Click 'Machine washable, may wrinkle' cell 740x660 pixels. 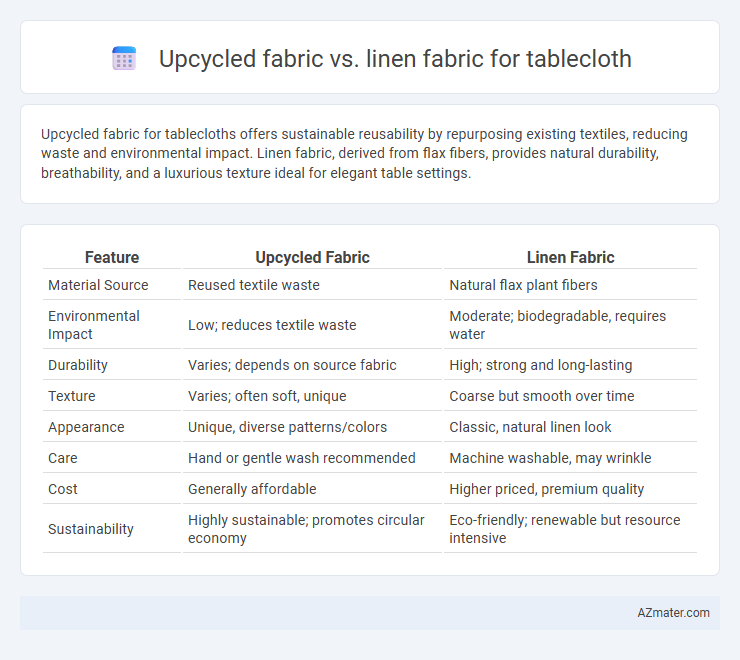[550, 458]
